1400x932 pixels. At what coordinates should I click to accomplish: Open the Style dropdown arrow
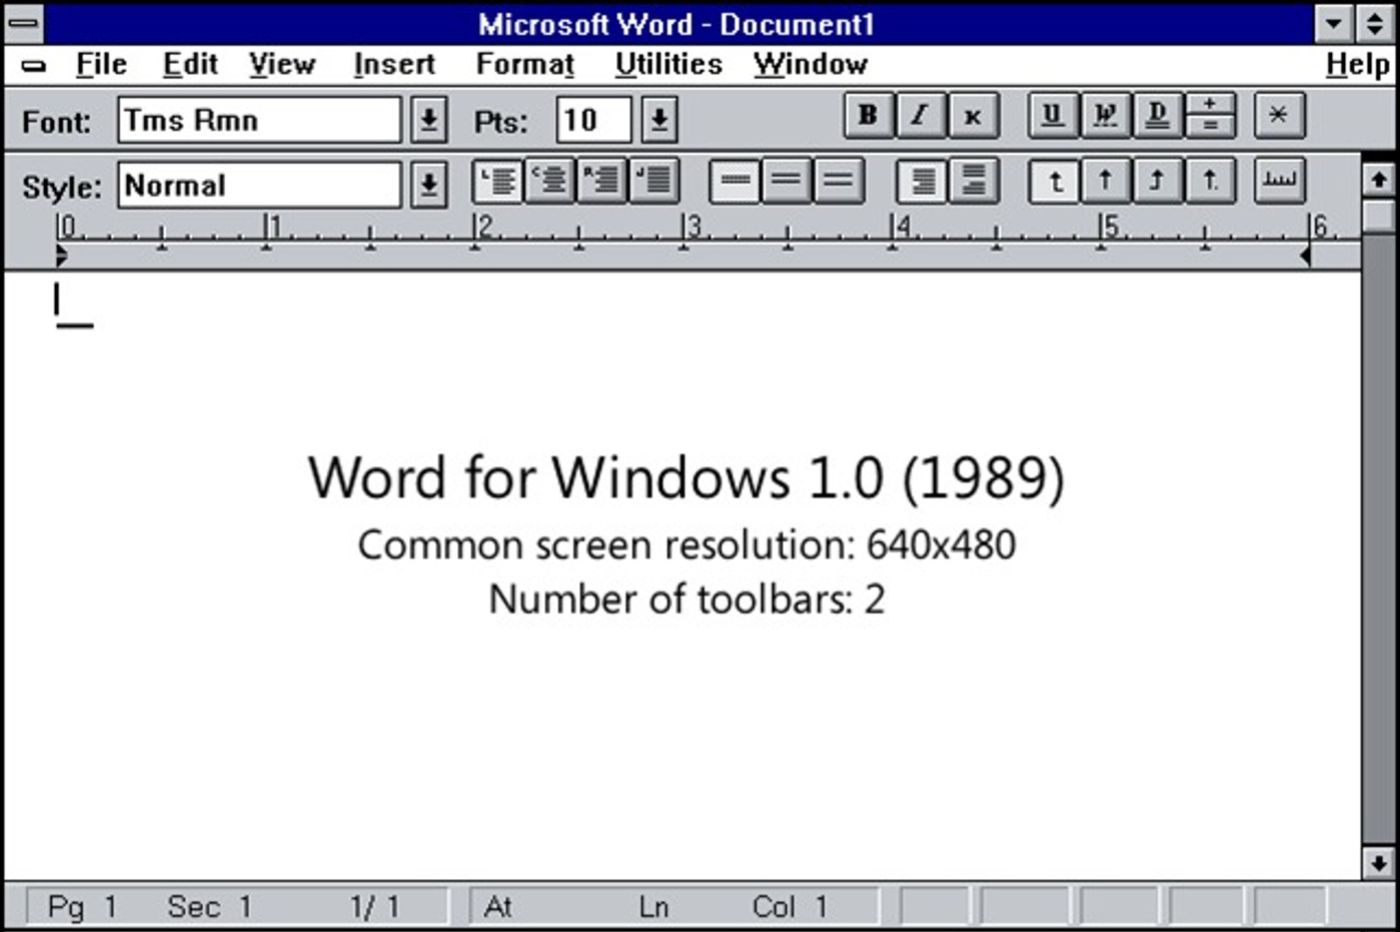pos(428,185)
